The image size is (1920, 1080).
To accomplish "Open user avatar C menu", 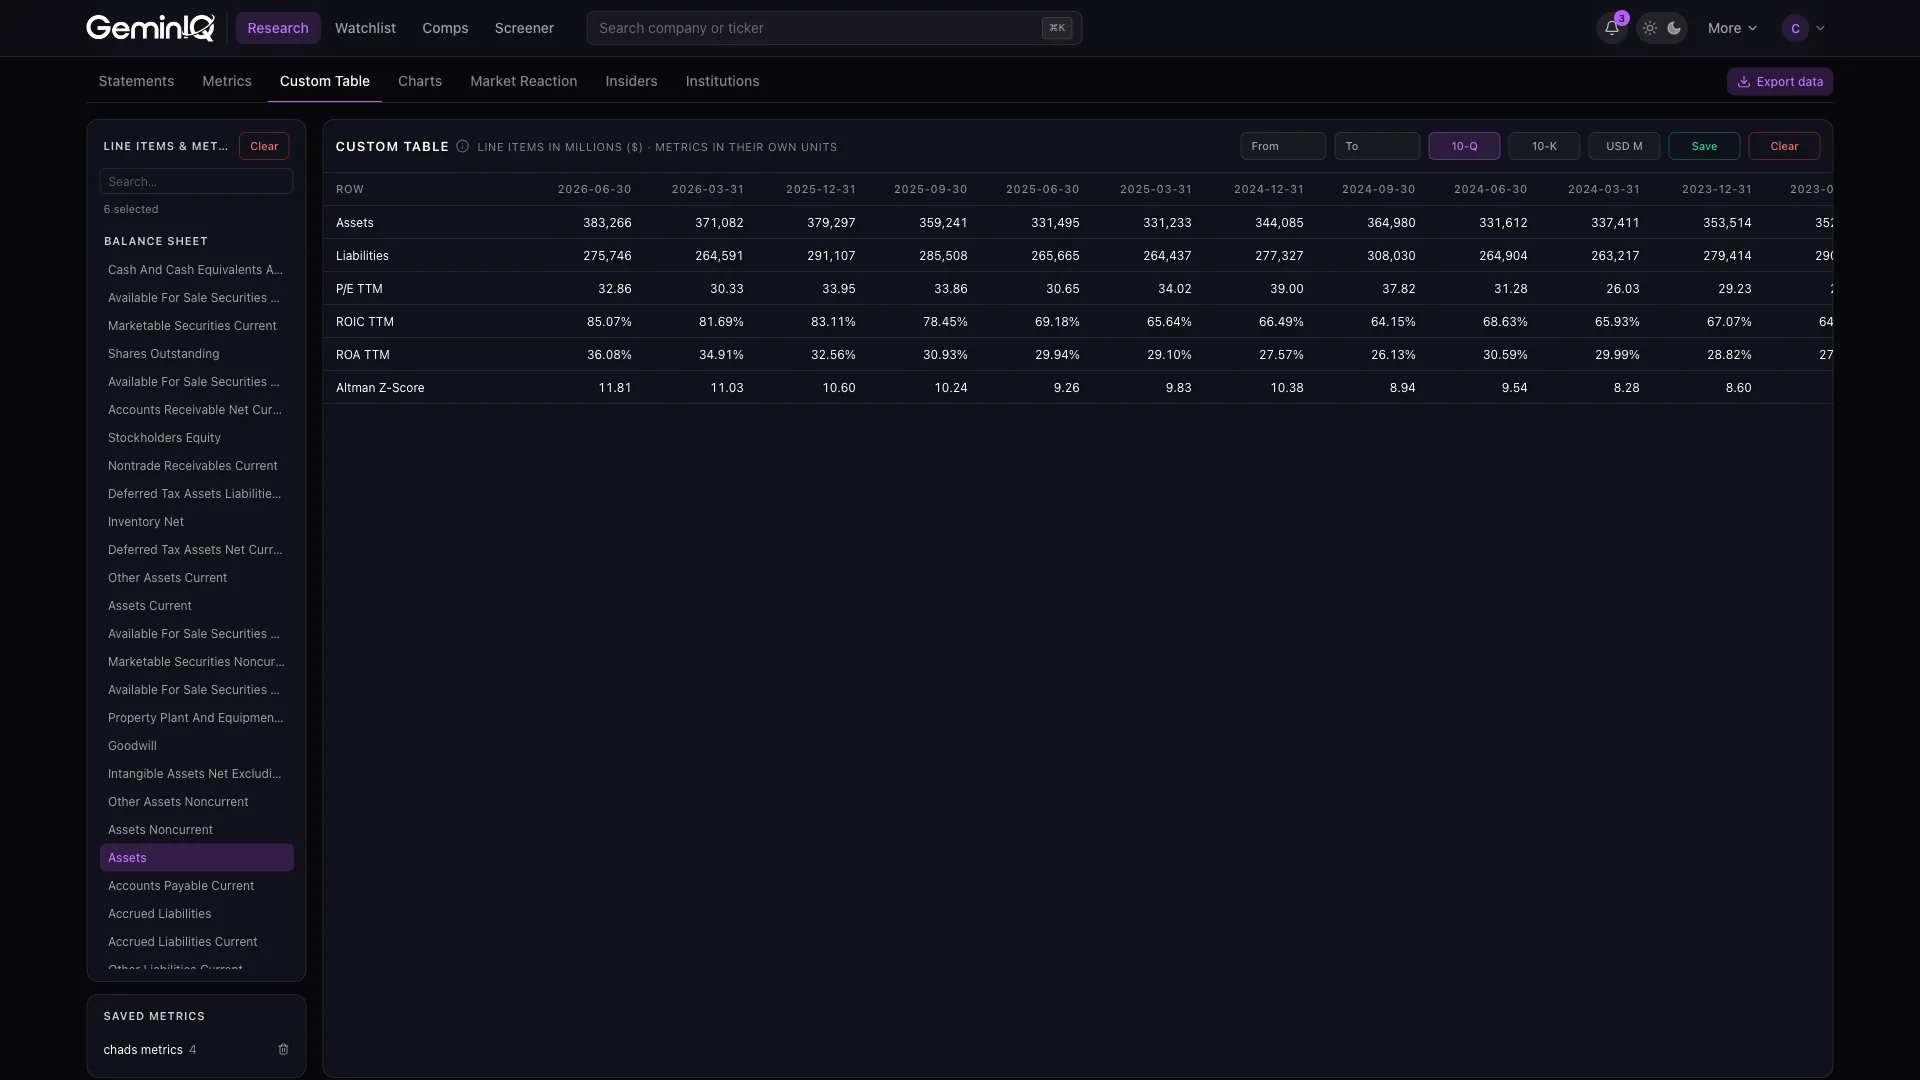I will 1803,28.
